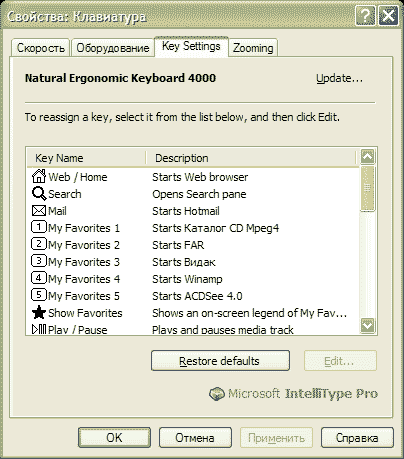Click the 'Starts Видак' description

point(184,262)
